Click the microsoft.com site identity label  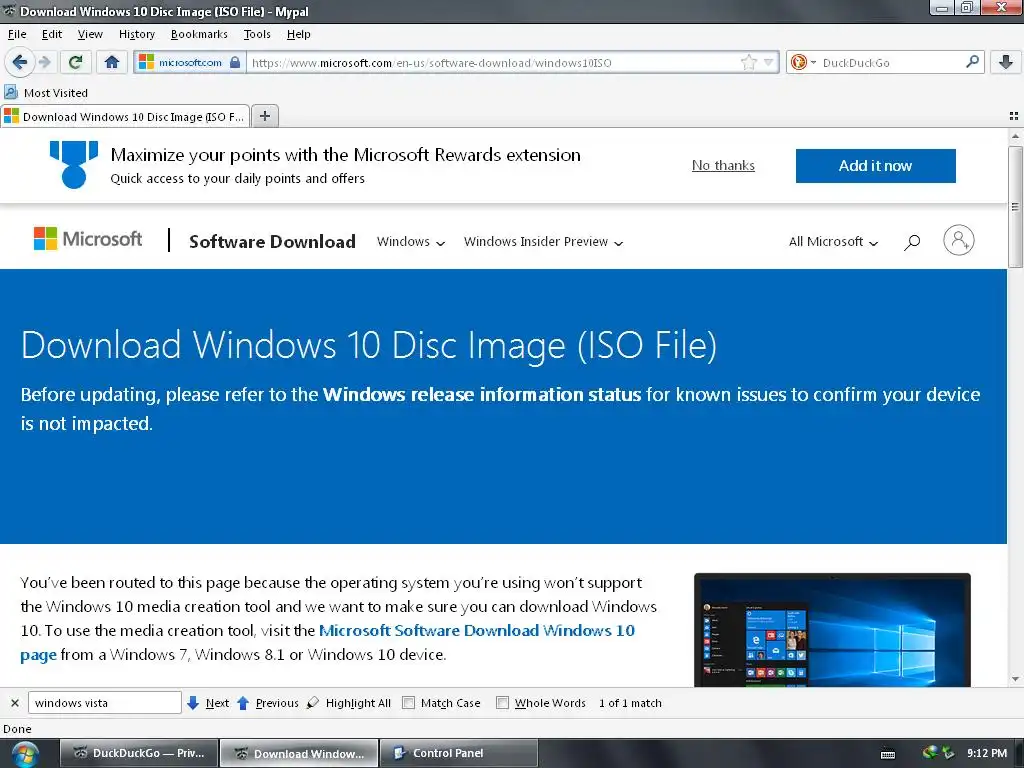coord(190,63)
